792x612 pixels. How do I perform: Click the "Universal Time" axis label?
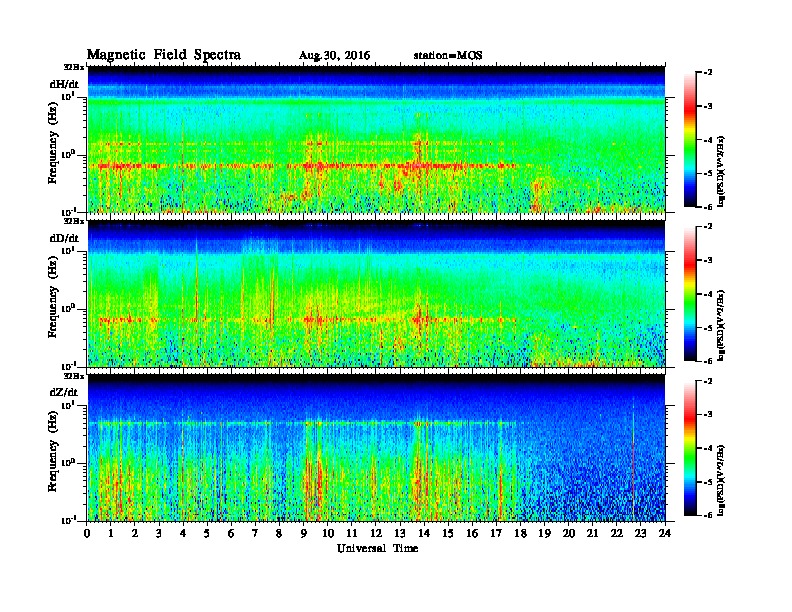(377, 548)
